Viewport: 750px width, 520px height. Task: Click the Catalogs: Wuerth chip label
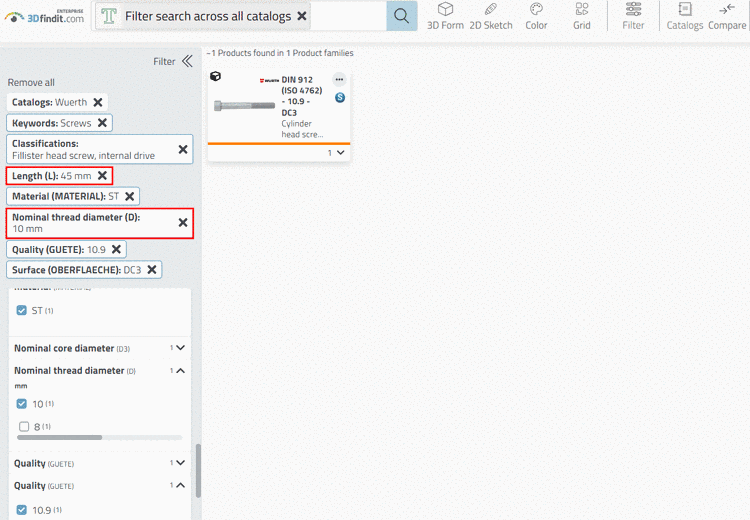[49, 102]
